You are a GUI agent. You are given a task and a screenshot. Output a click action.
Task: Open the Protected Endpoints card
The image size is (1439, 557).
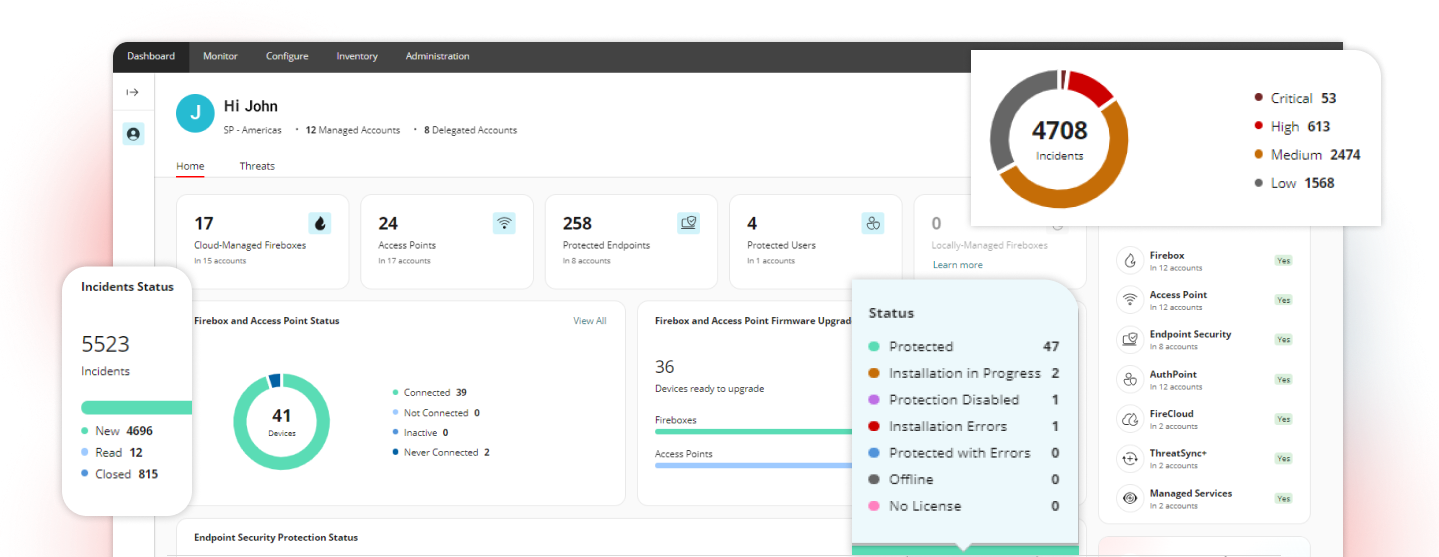[631, 242]
